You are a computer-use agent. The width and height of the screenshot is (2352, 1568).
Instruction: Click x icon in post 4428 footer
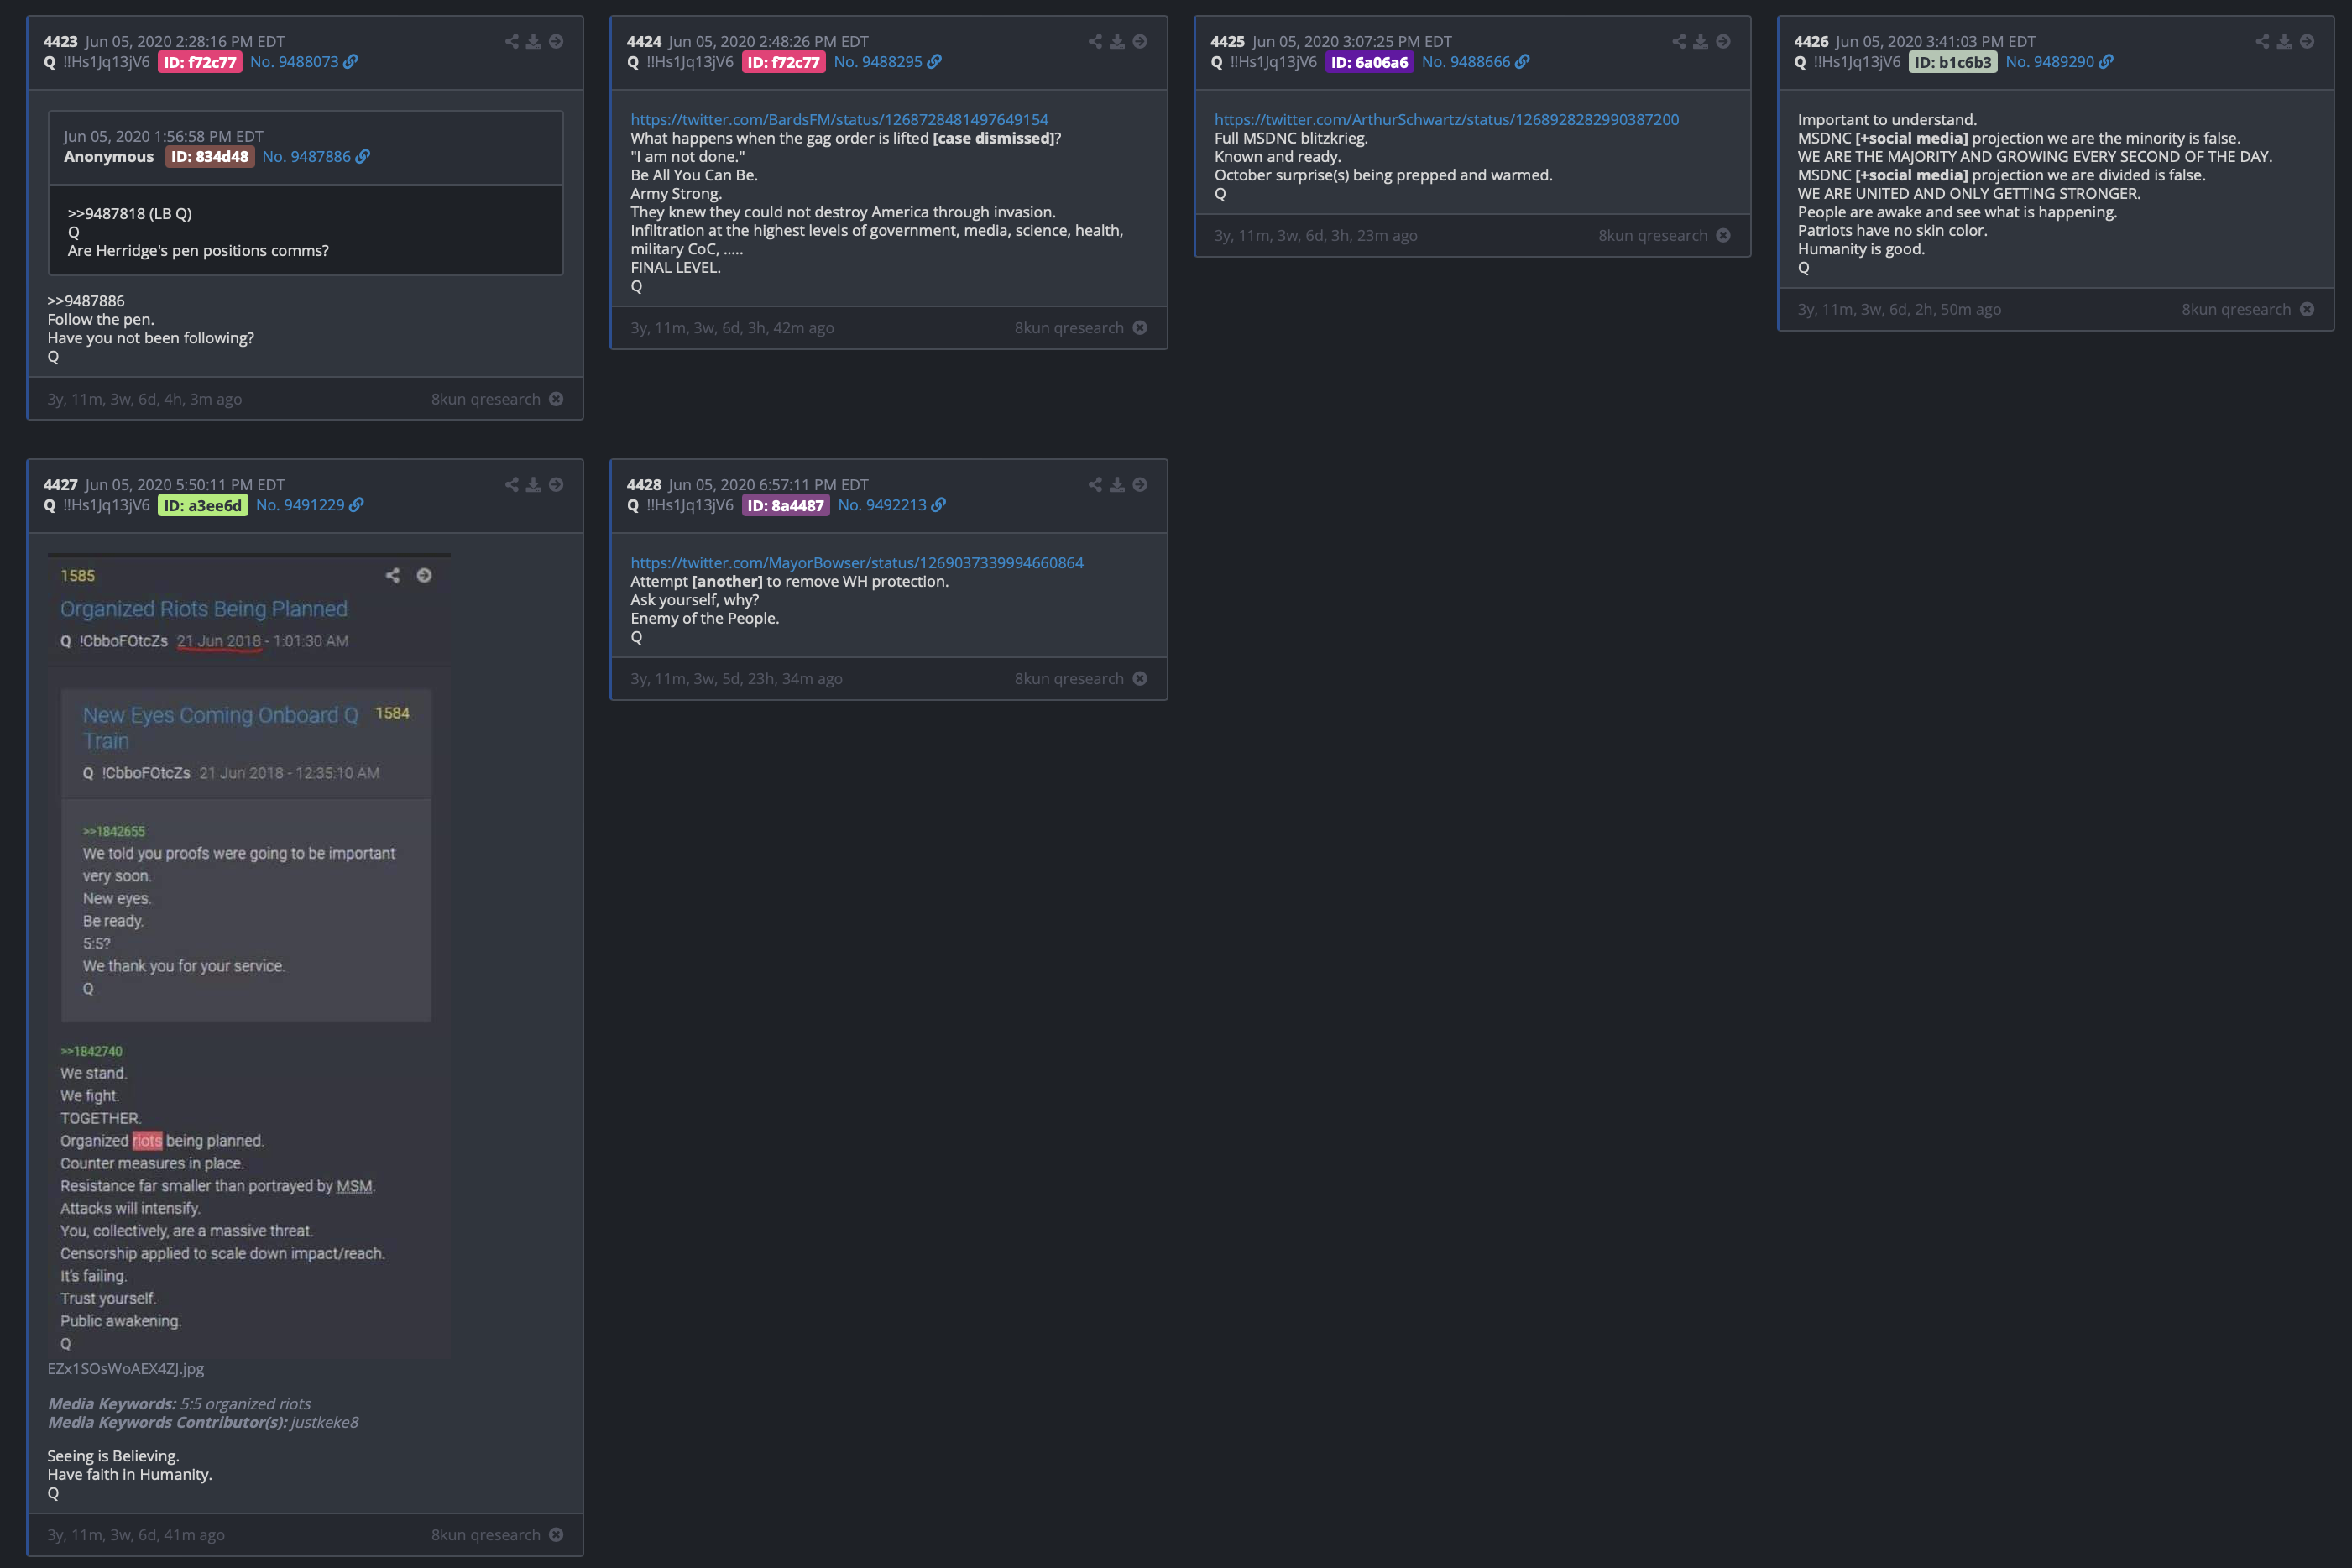pos(1140,679)
